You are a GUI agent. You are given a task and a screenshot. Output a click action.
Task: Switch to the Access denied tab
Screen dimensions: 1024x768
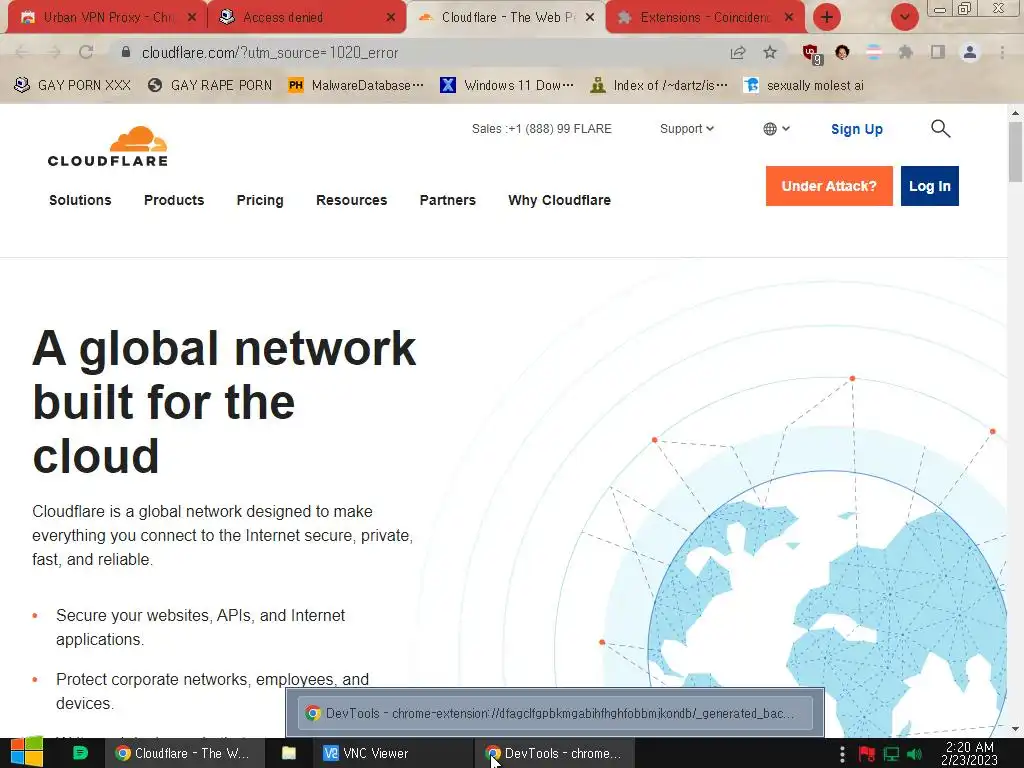pyautogui.click(x=306, y=18)
